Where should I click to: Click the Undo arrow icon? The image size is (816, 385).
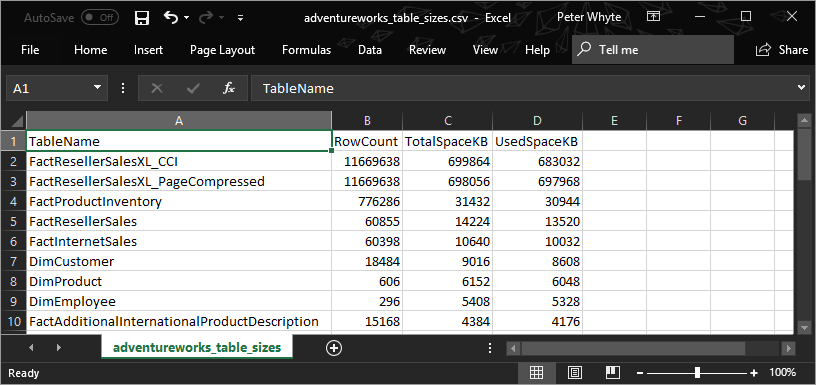171,17
